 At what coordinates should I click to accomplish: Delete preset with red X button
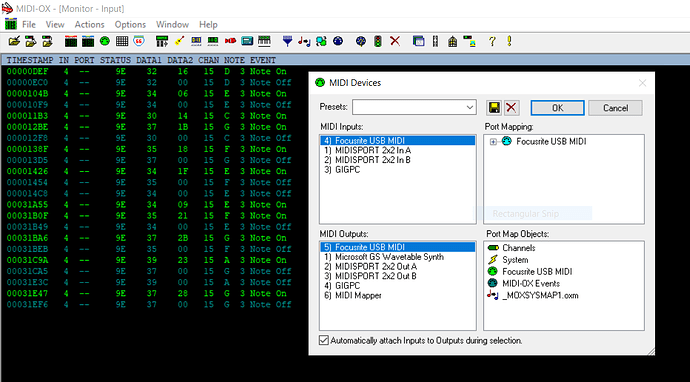click(x=511, y=108)
